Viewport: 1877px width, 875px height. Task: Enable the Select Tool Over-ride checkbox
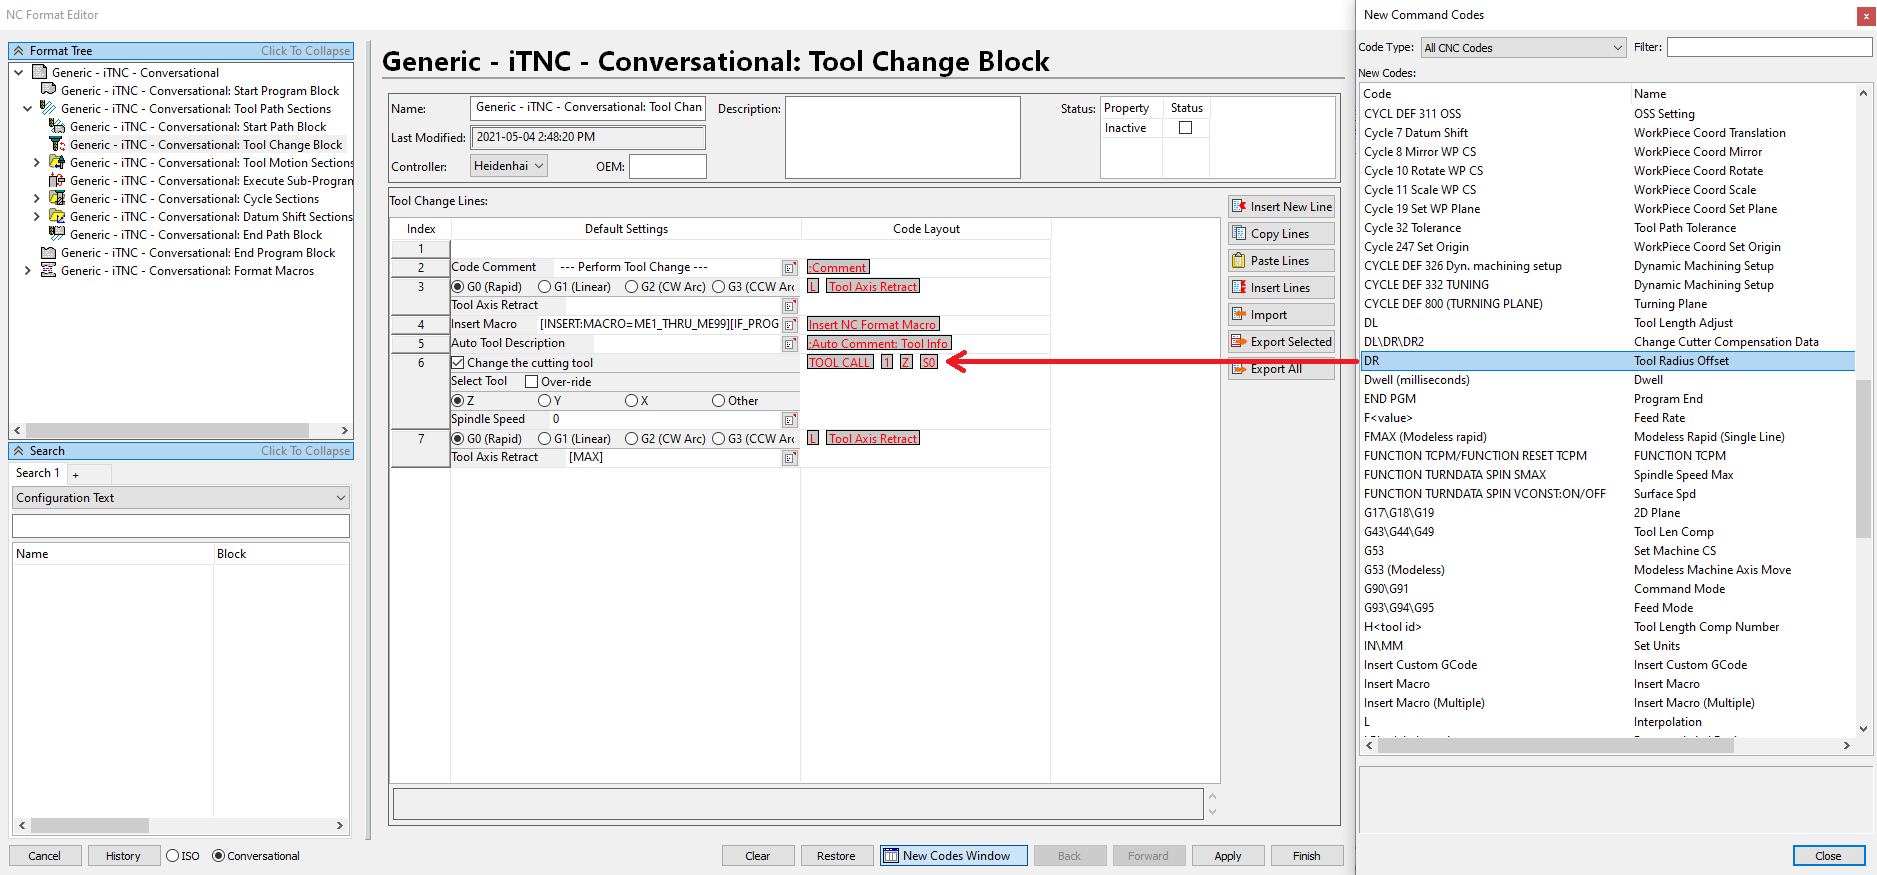[532, 382]
